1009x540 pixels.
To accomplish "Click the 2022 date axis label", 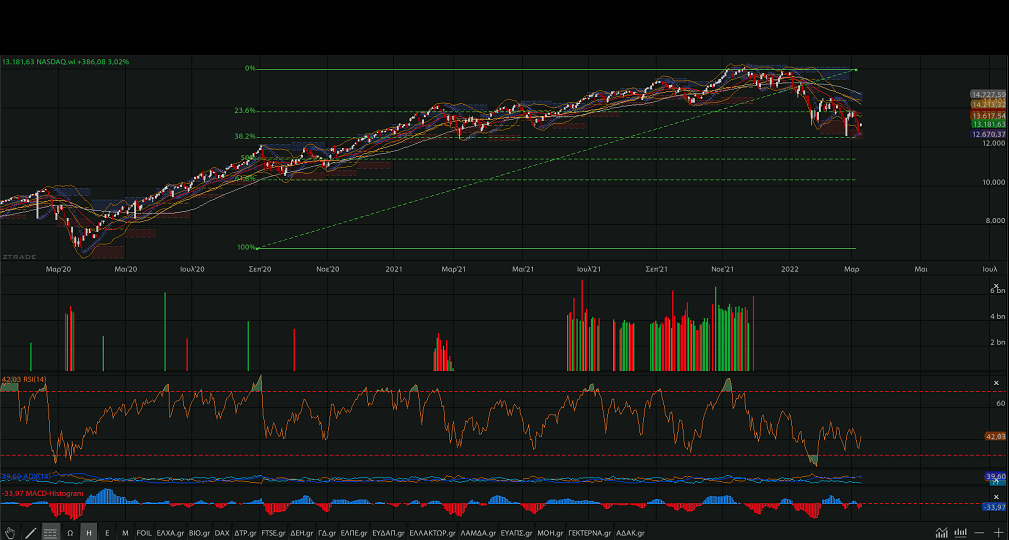I will 790,269.
